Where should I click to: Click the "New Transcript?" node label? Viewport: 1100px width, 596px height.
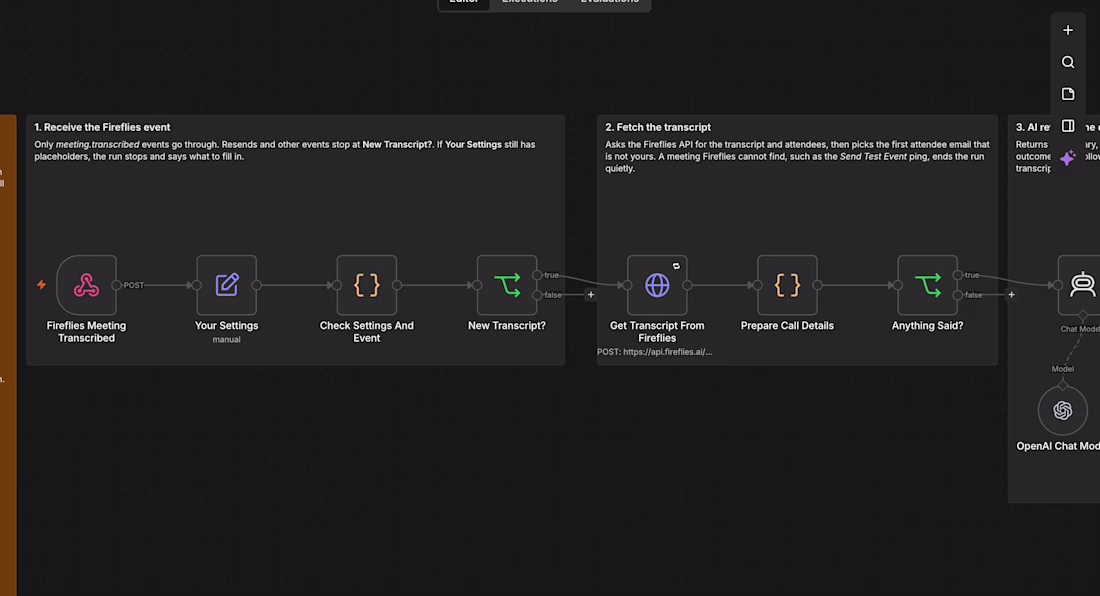point(507,325)
